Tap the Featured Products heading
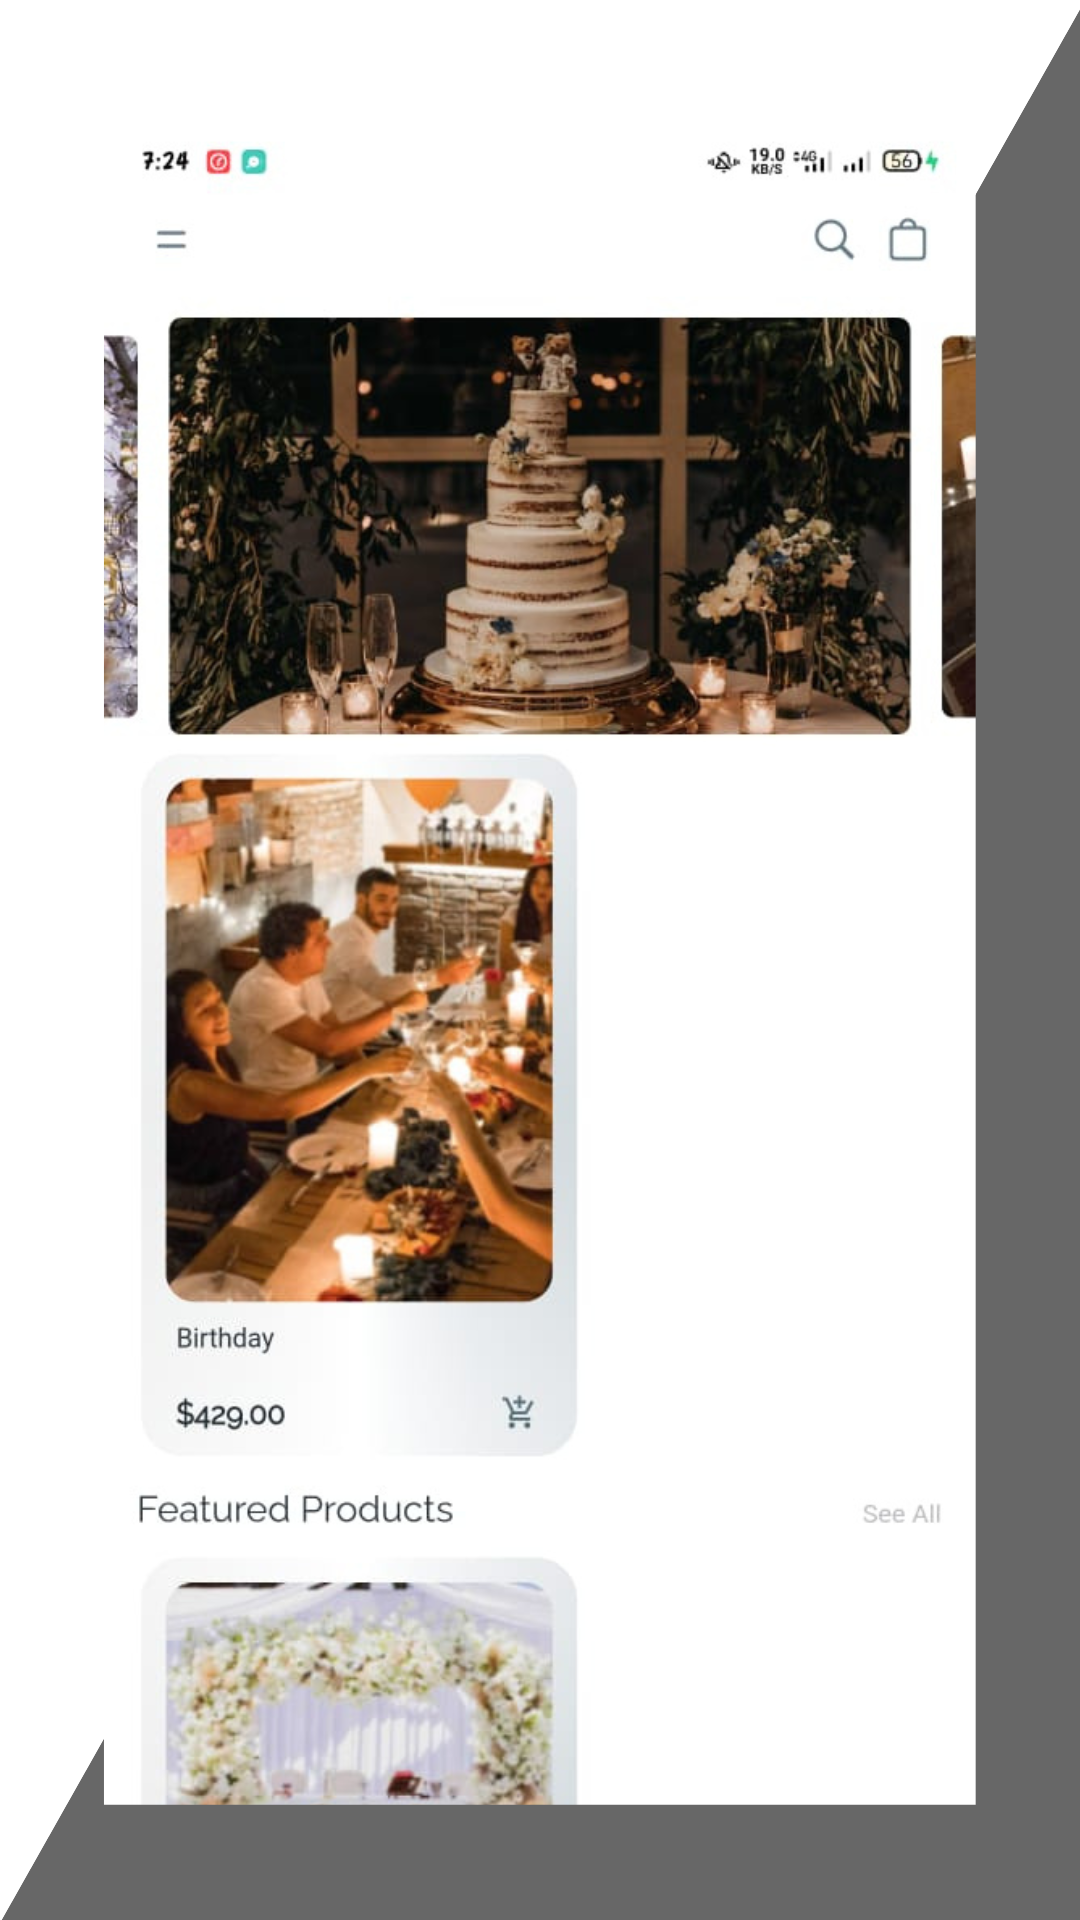Screen dimensions: 1080x1920 coord(295,1509)
